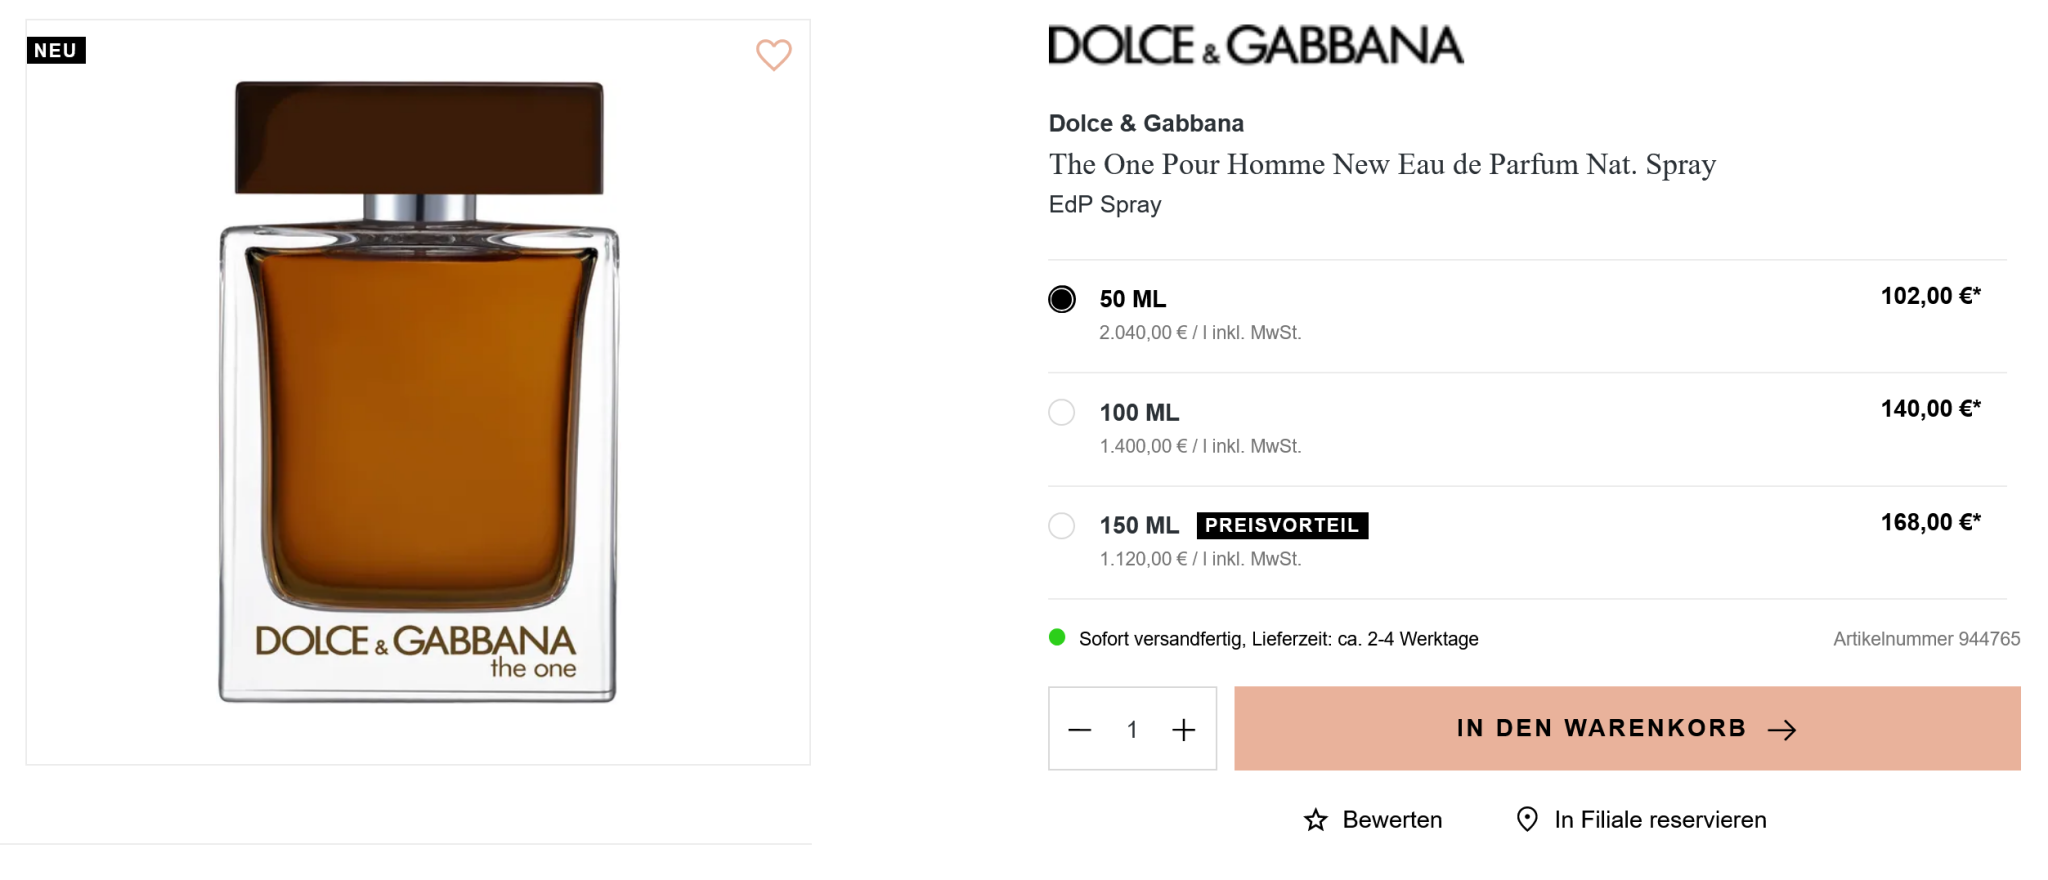Click In Filiale reservieren link
2048x880 pixels.
click(1660, 820)
